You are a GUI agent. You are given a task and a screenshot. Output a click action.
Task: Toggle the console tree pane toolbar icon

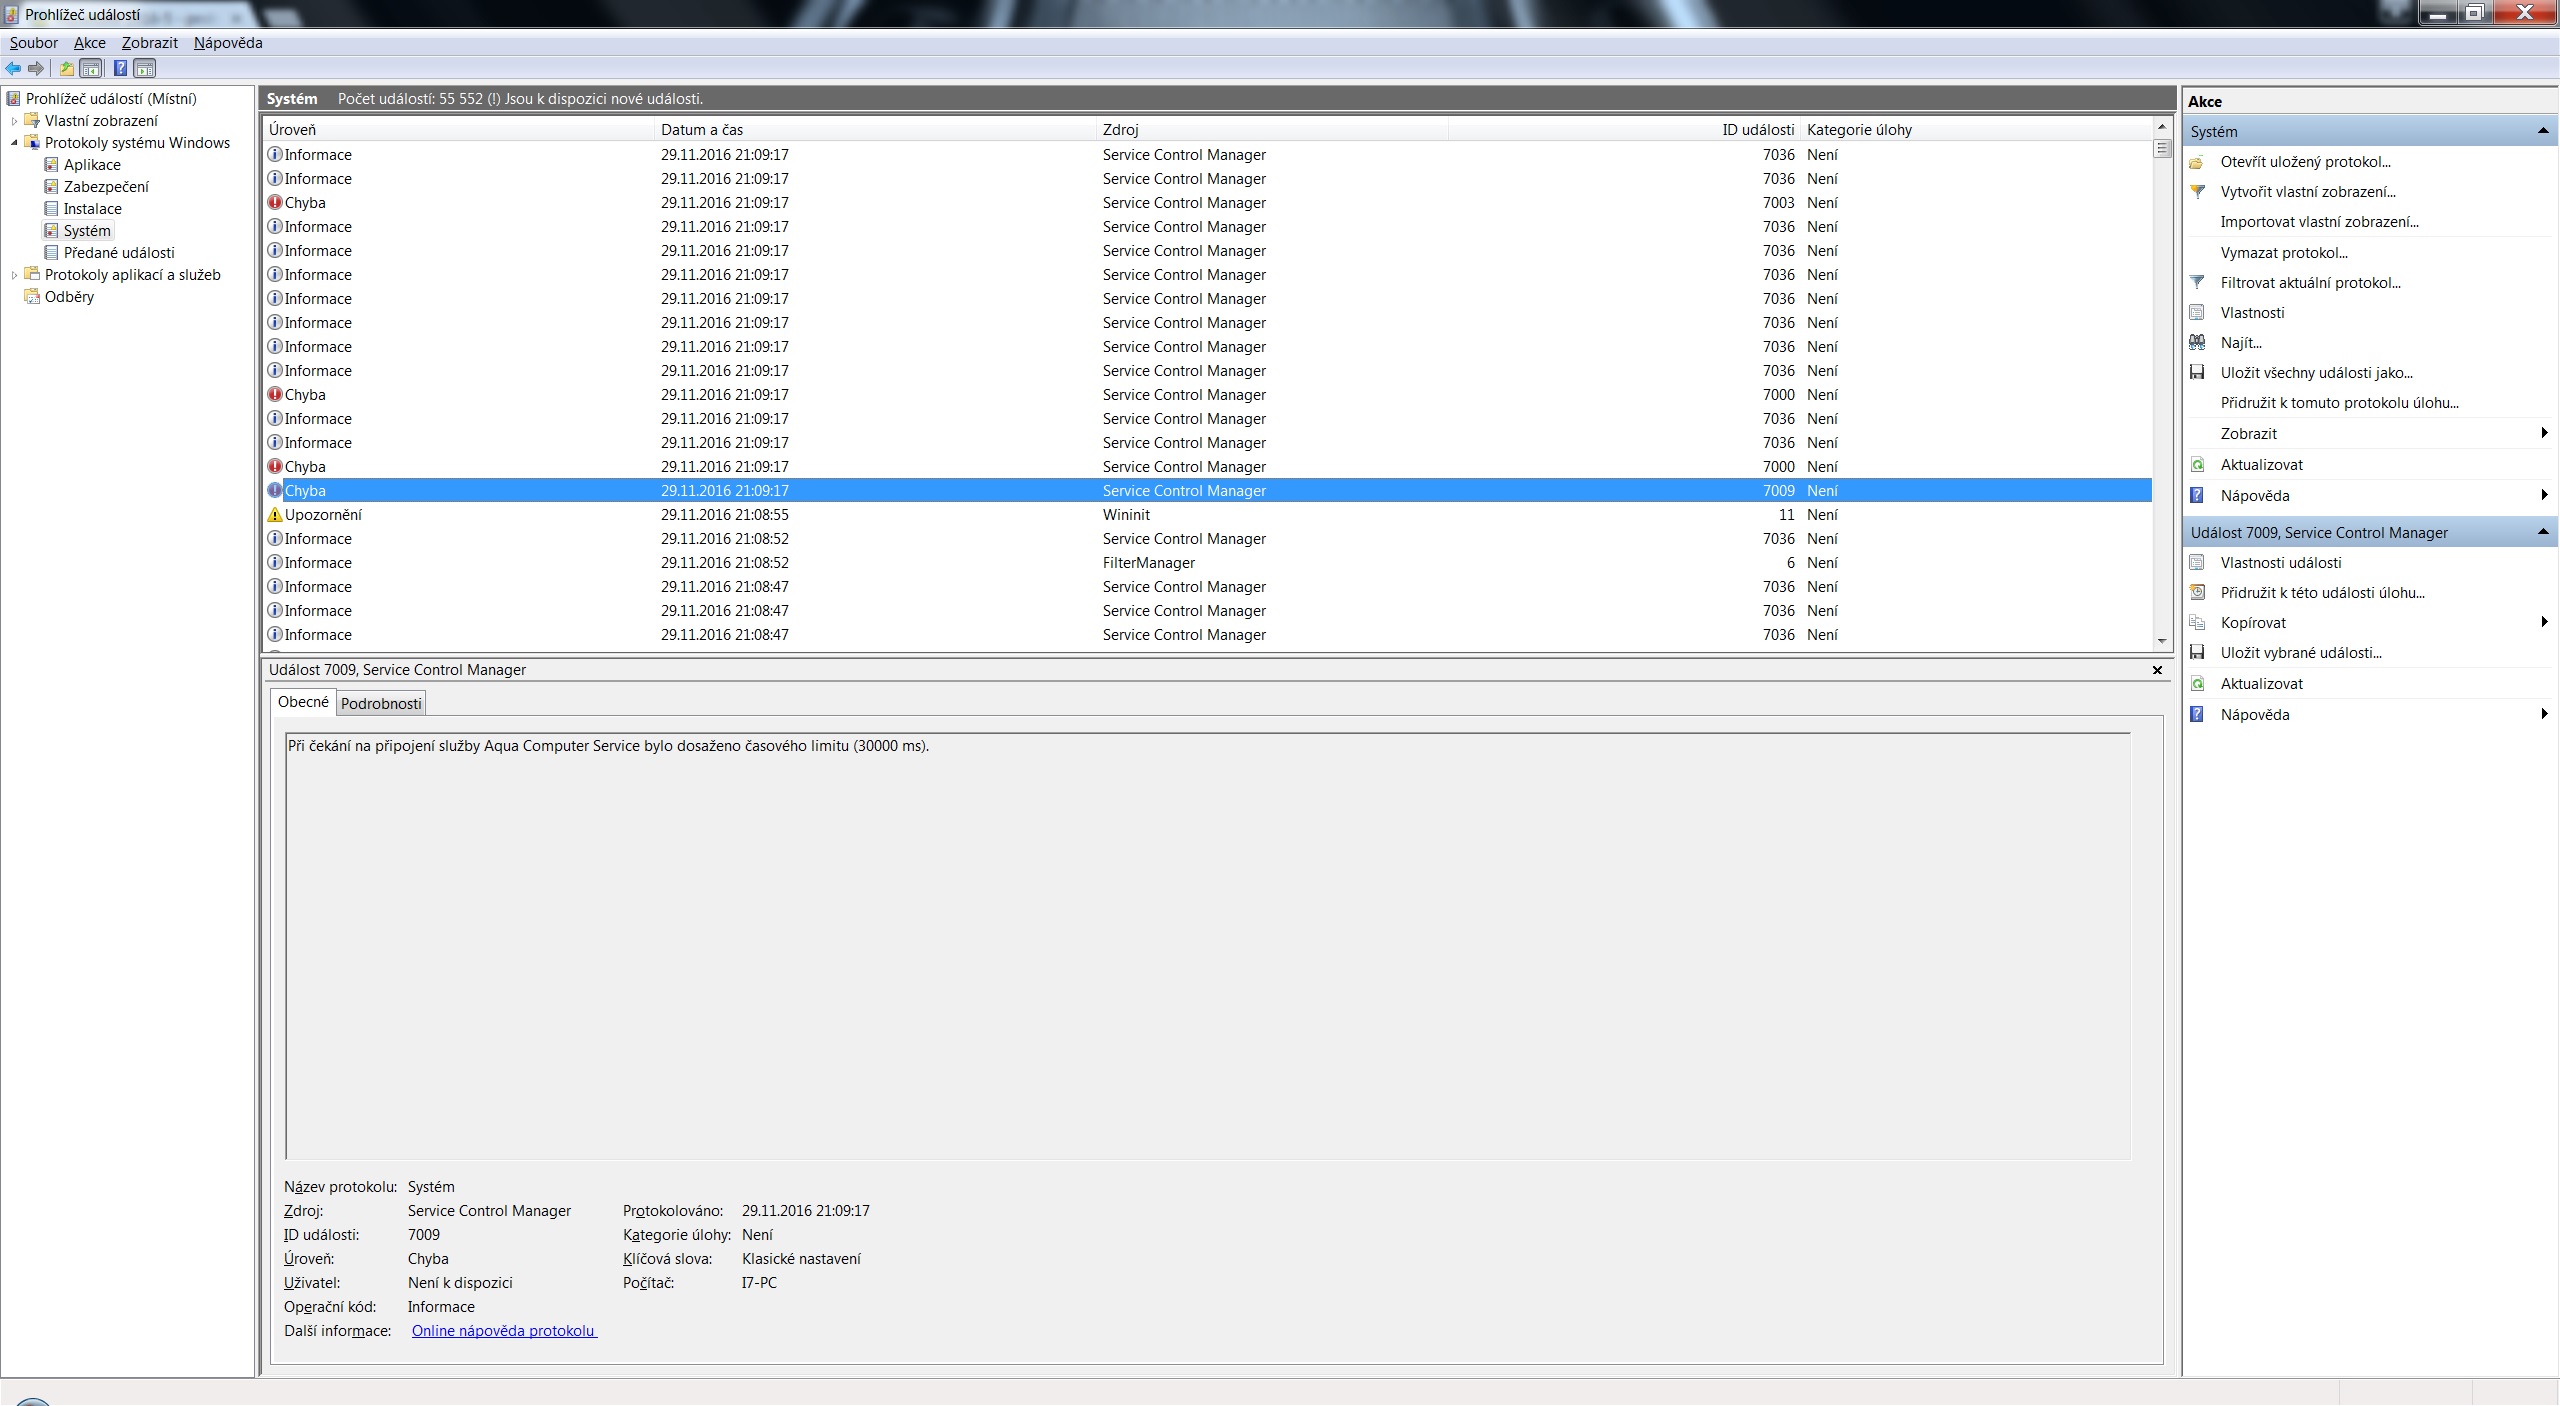click(91, 68)
